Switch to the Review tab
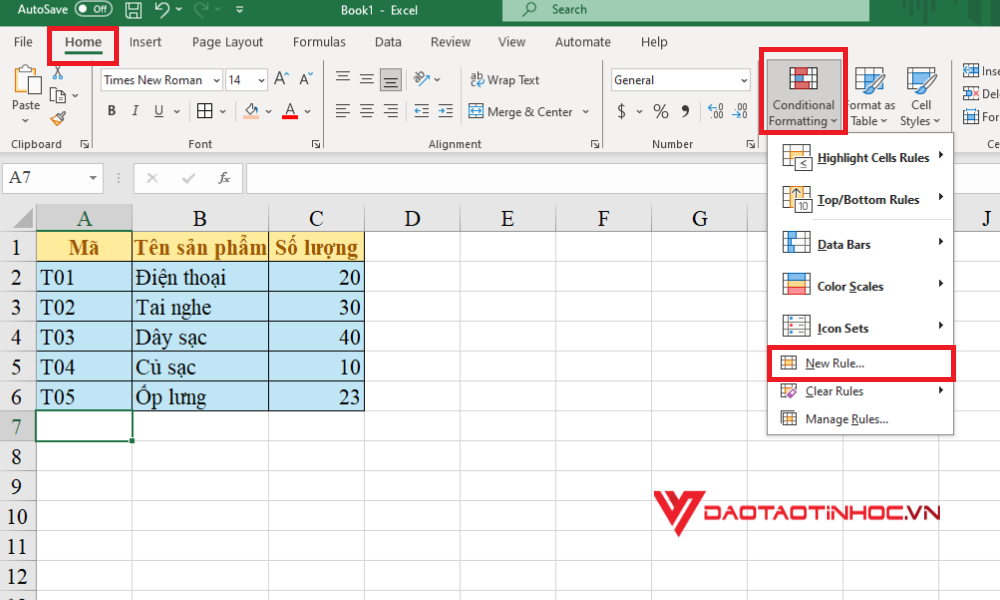Image resolution: width=1000 pixels, height=600 pixels. [x=450, y=42]
